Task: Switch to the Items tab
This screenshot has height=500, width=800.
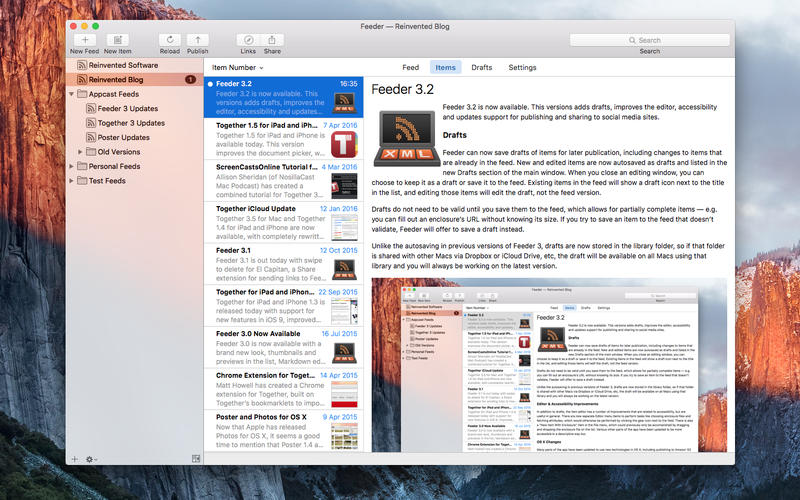Action: 445,67
